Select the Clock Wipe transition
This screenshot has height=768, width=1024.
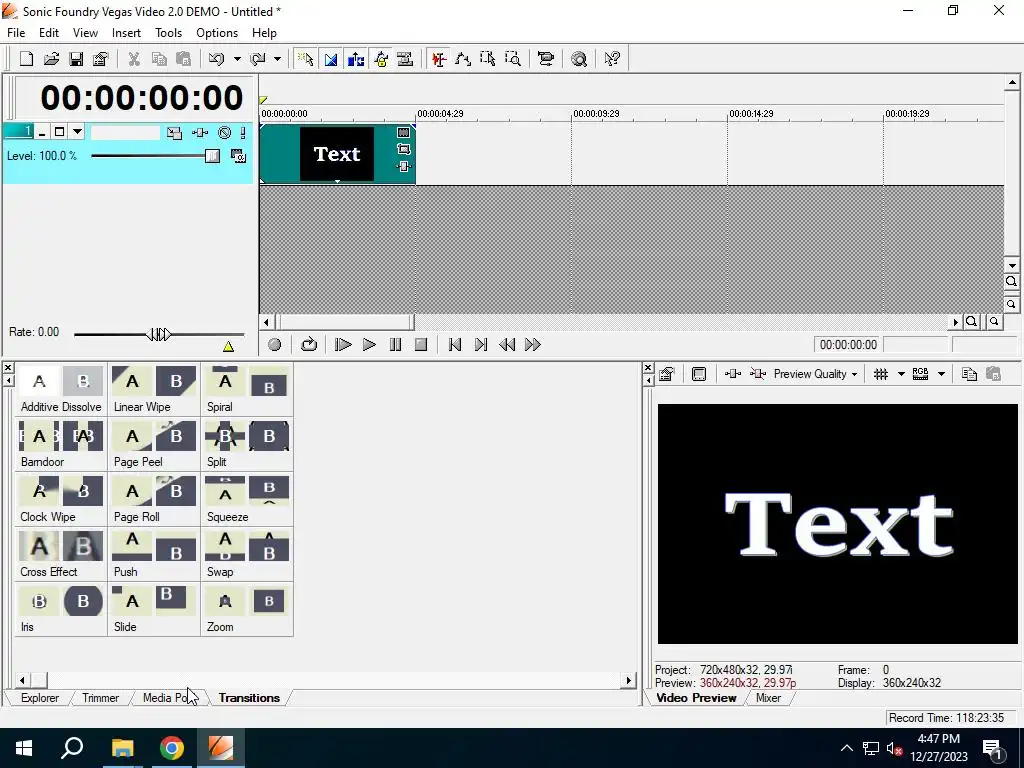[61, 500]
